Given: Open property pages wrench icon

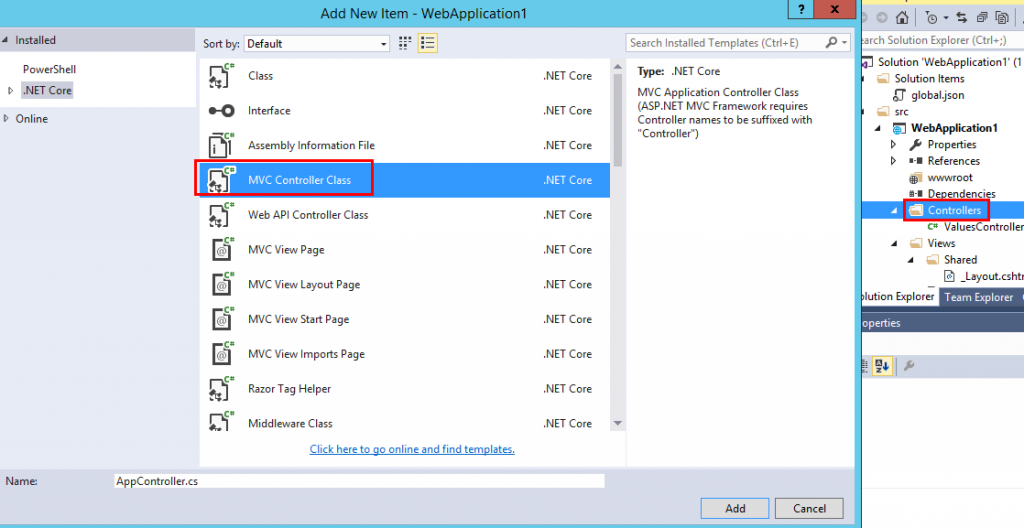Looking at the screenshot, I should click(908, 366).
